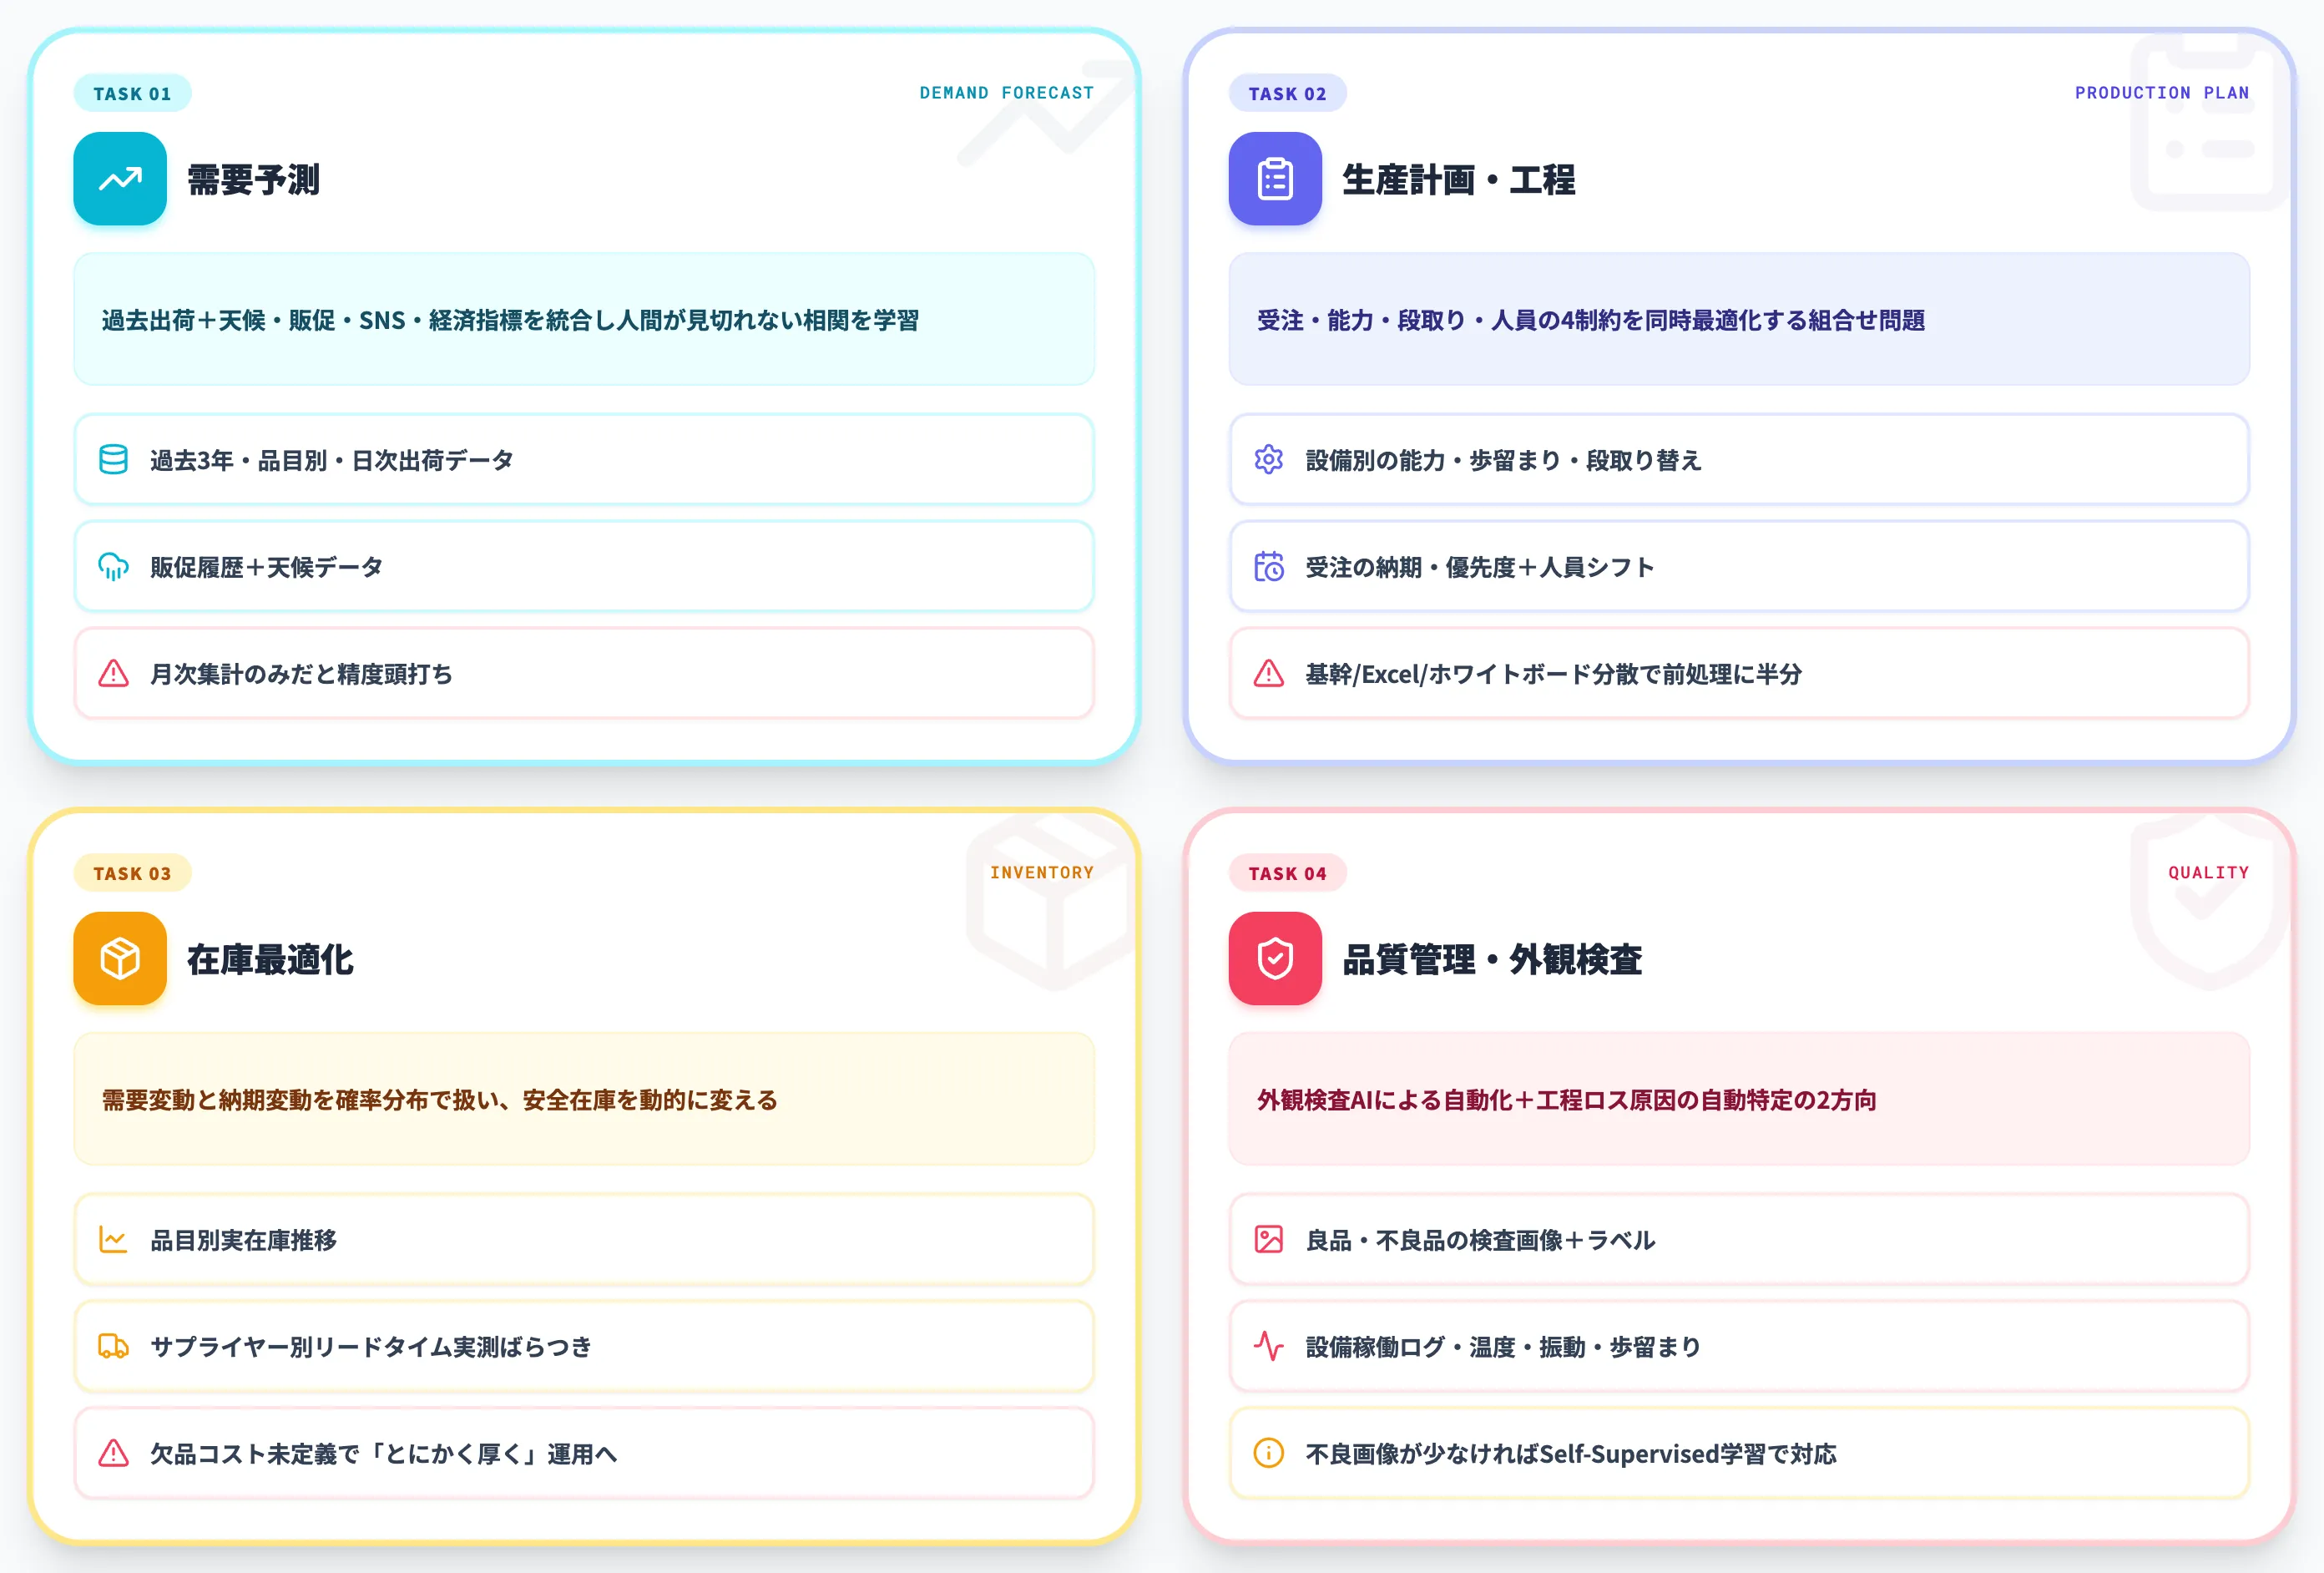
Task: Click the summary 過去出荷+天候・販促・SNS text
Action: pos(510,320)
